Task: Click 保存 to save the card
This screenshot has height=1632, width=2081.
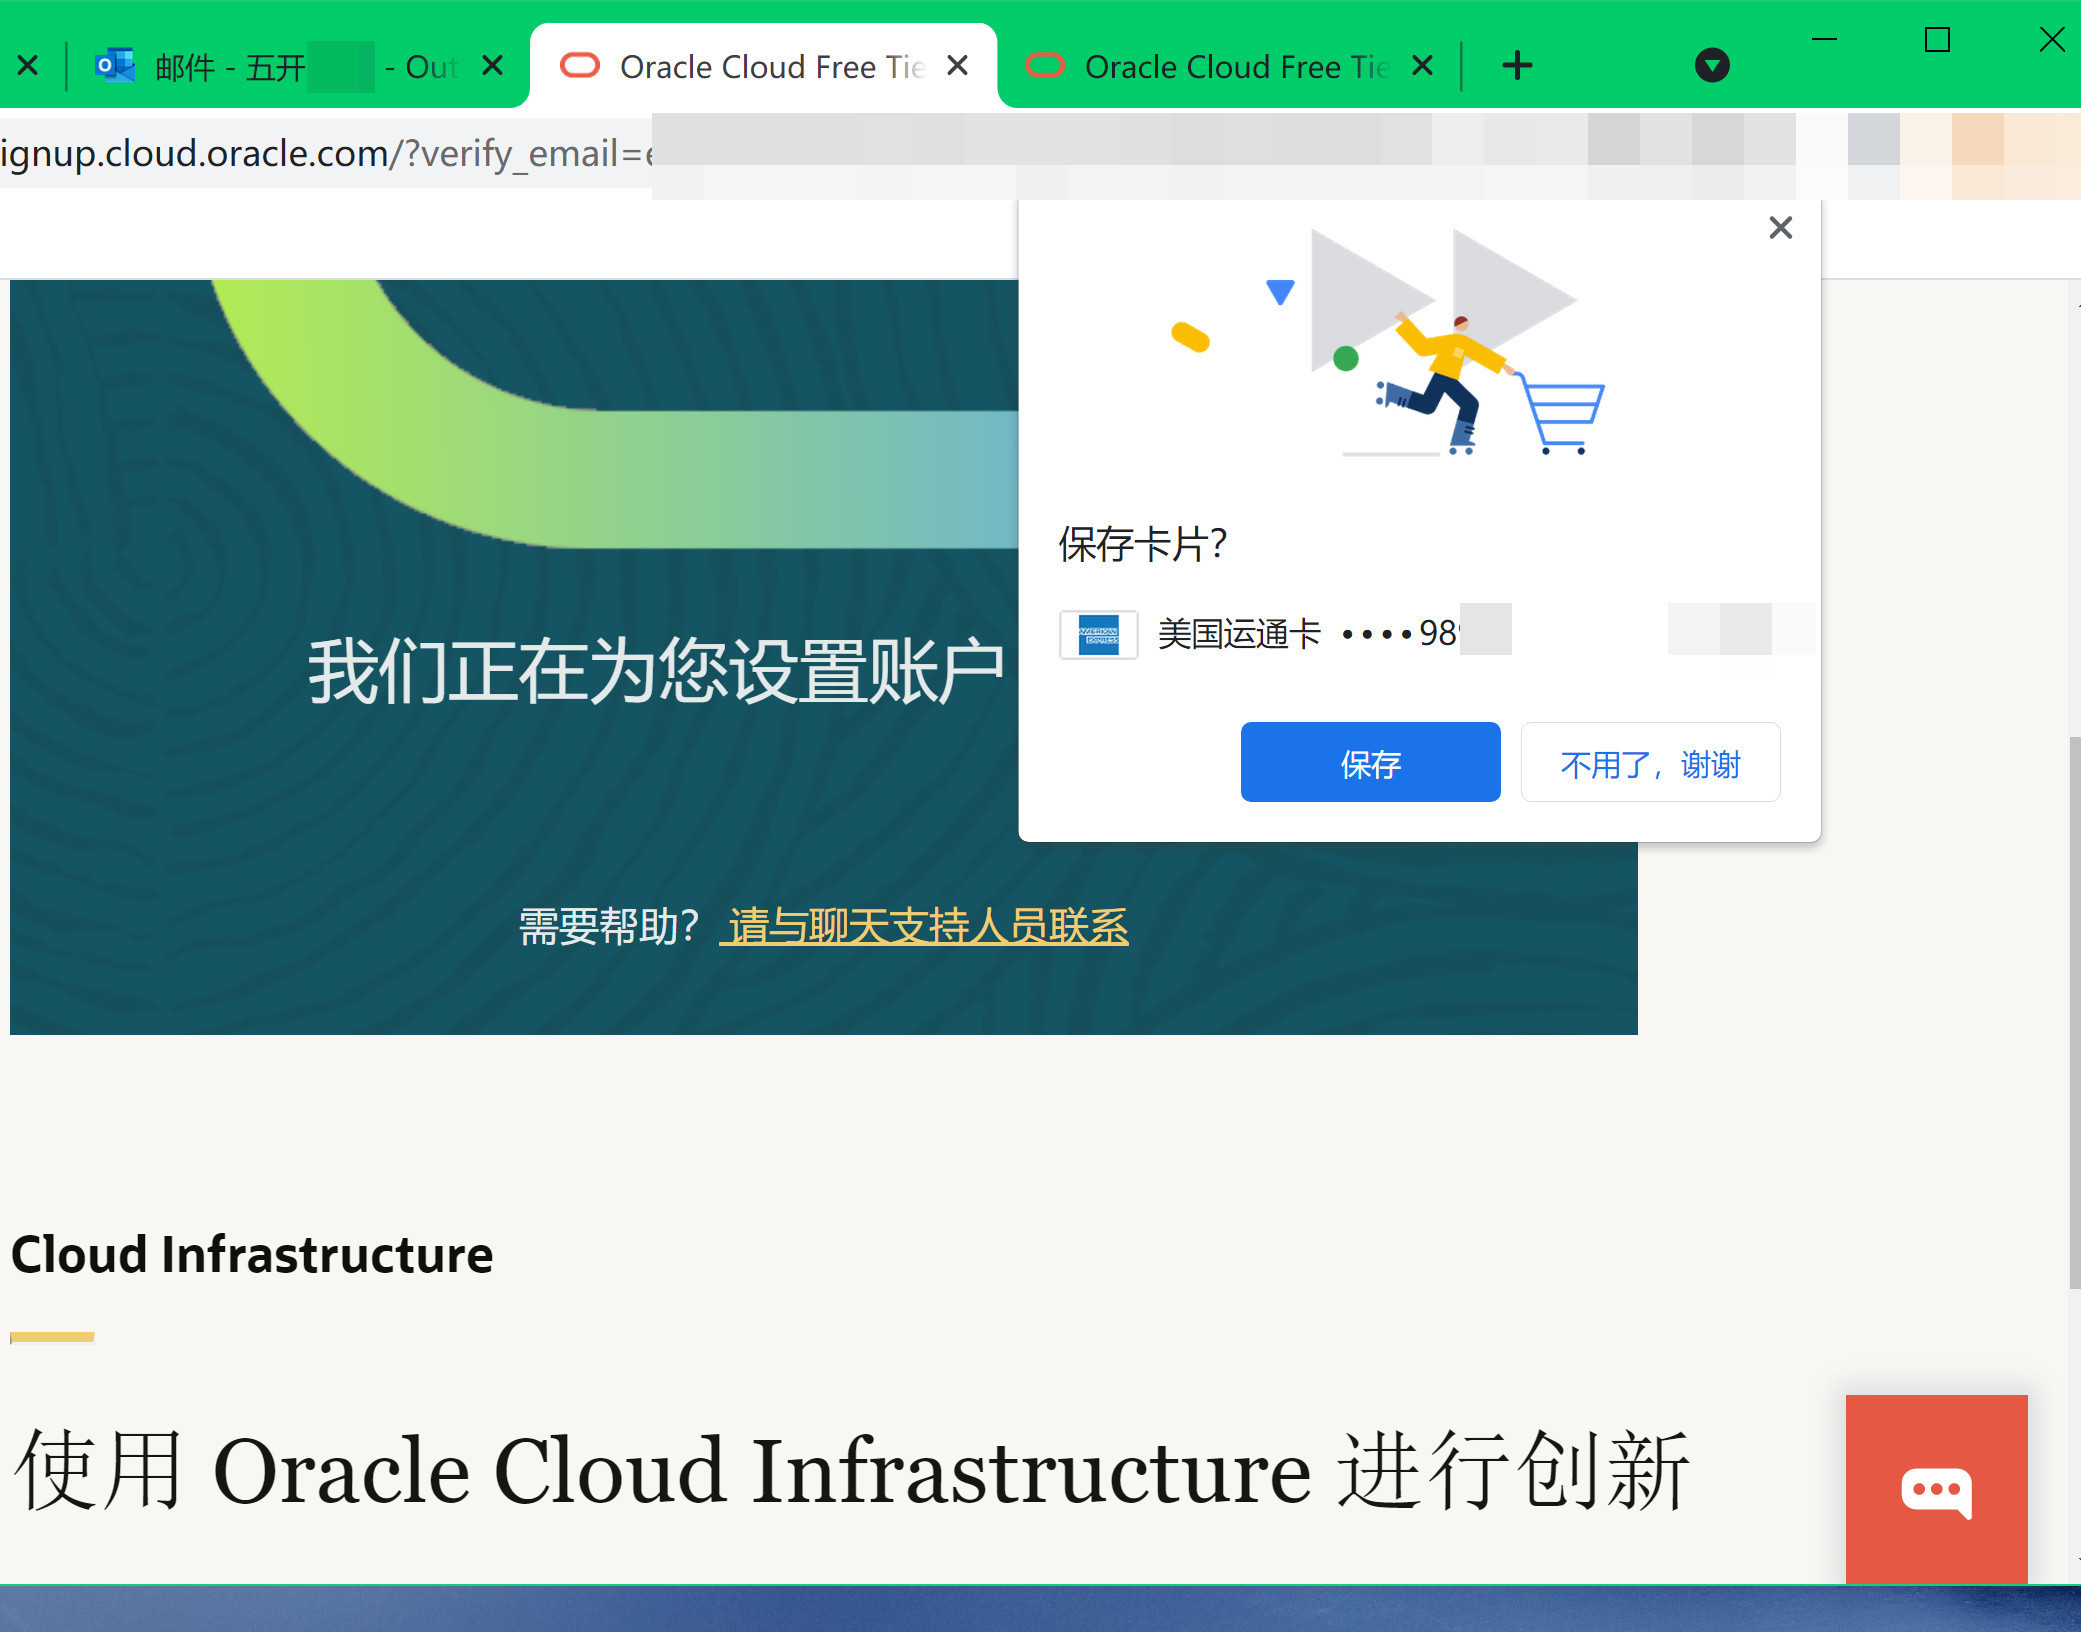Action: click(x=1372, y=762)
